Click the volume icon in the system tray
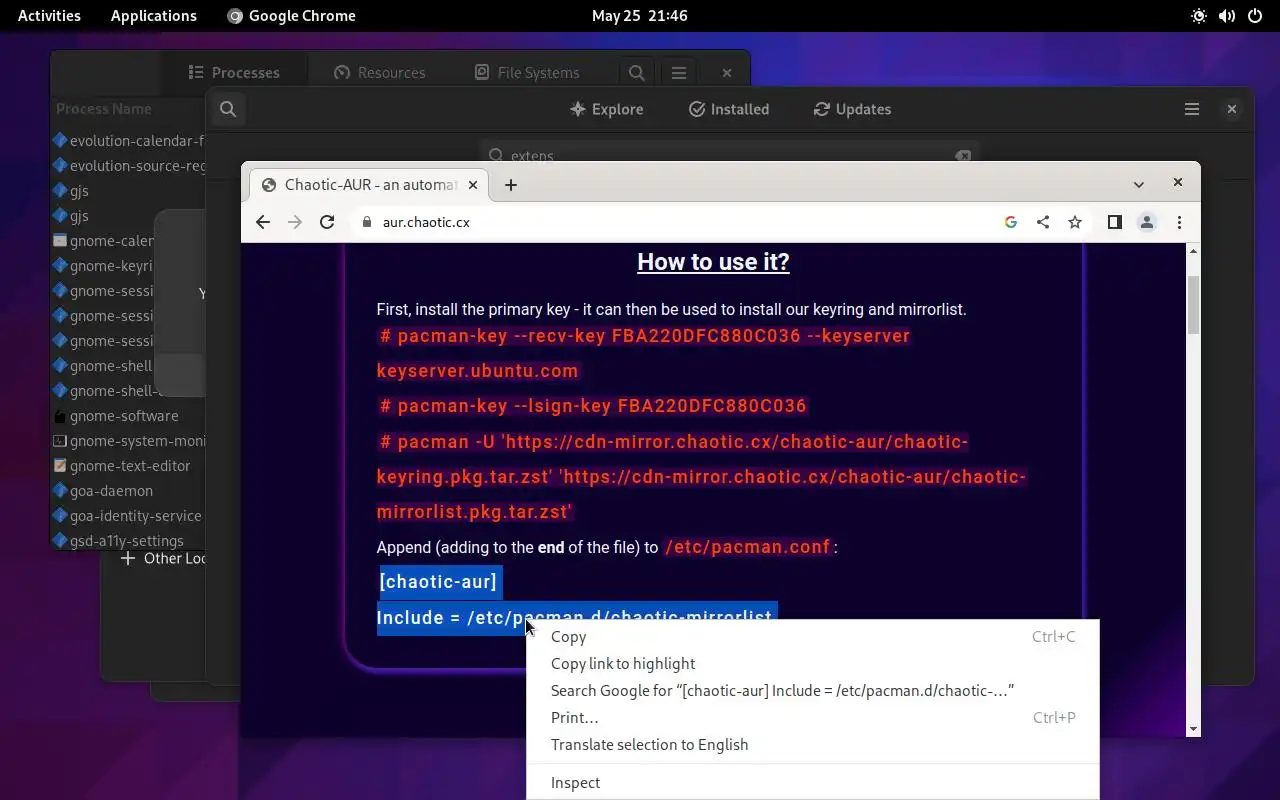 (x=1227, y=15)
